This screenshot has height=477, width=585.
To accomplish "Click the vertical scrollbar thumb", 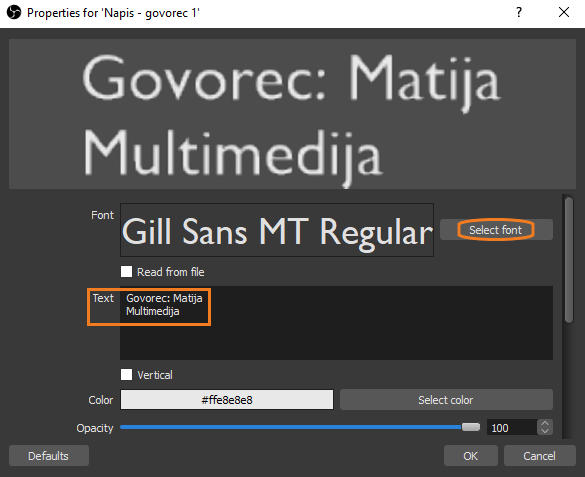I will [569, 260].
